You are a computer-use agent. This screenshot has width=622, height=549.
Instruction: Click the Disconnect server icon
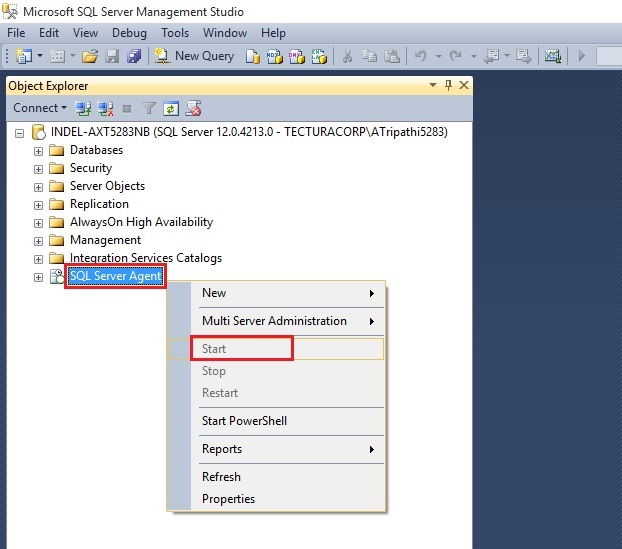(x=105, y=108)
